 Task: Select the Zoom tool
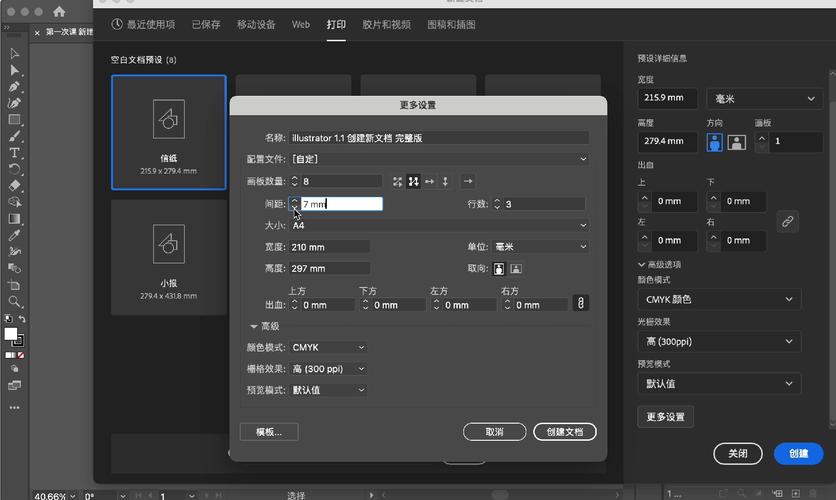pos(14,302)
